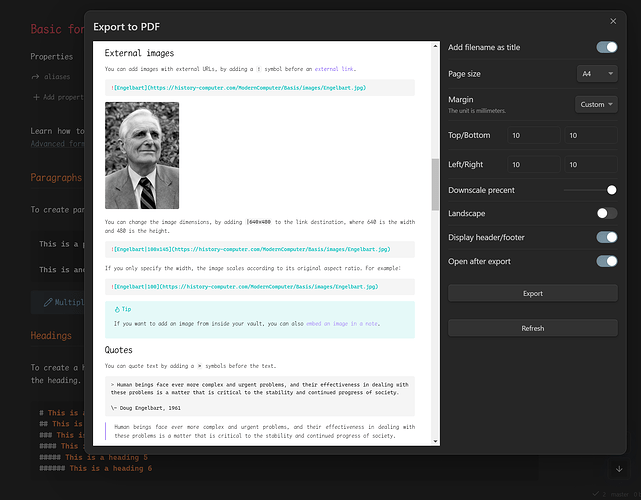Open the Margin Custom dropdown
641x500 pixels.
tap(597, 104)
